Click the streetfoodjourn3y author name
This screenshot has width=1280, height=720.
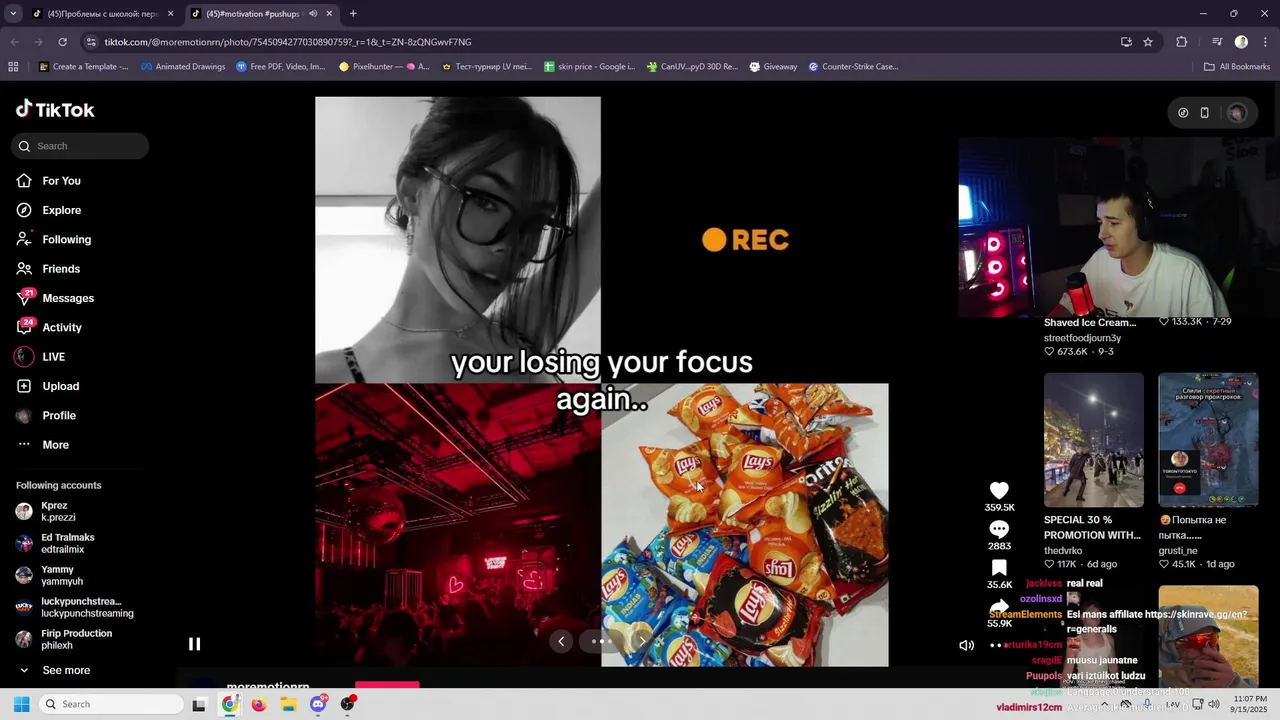pyautogui.click(x=1082, y=338)
